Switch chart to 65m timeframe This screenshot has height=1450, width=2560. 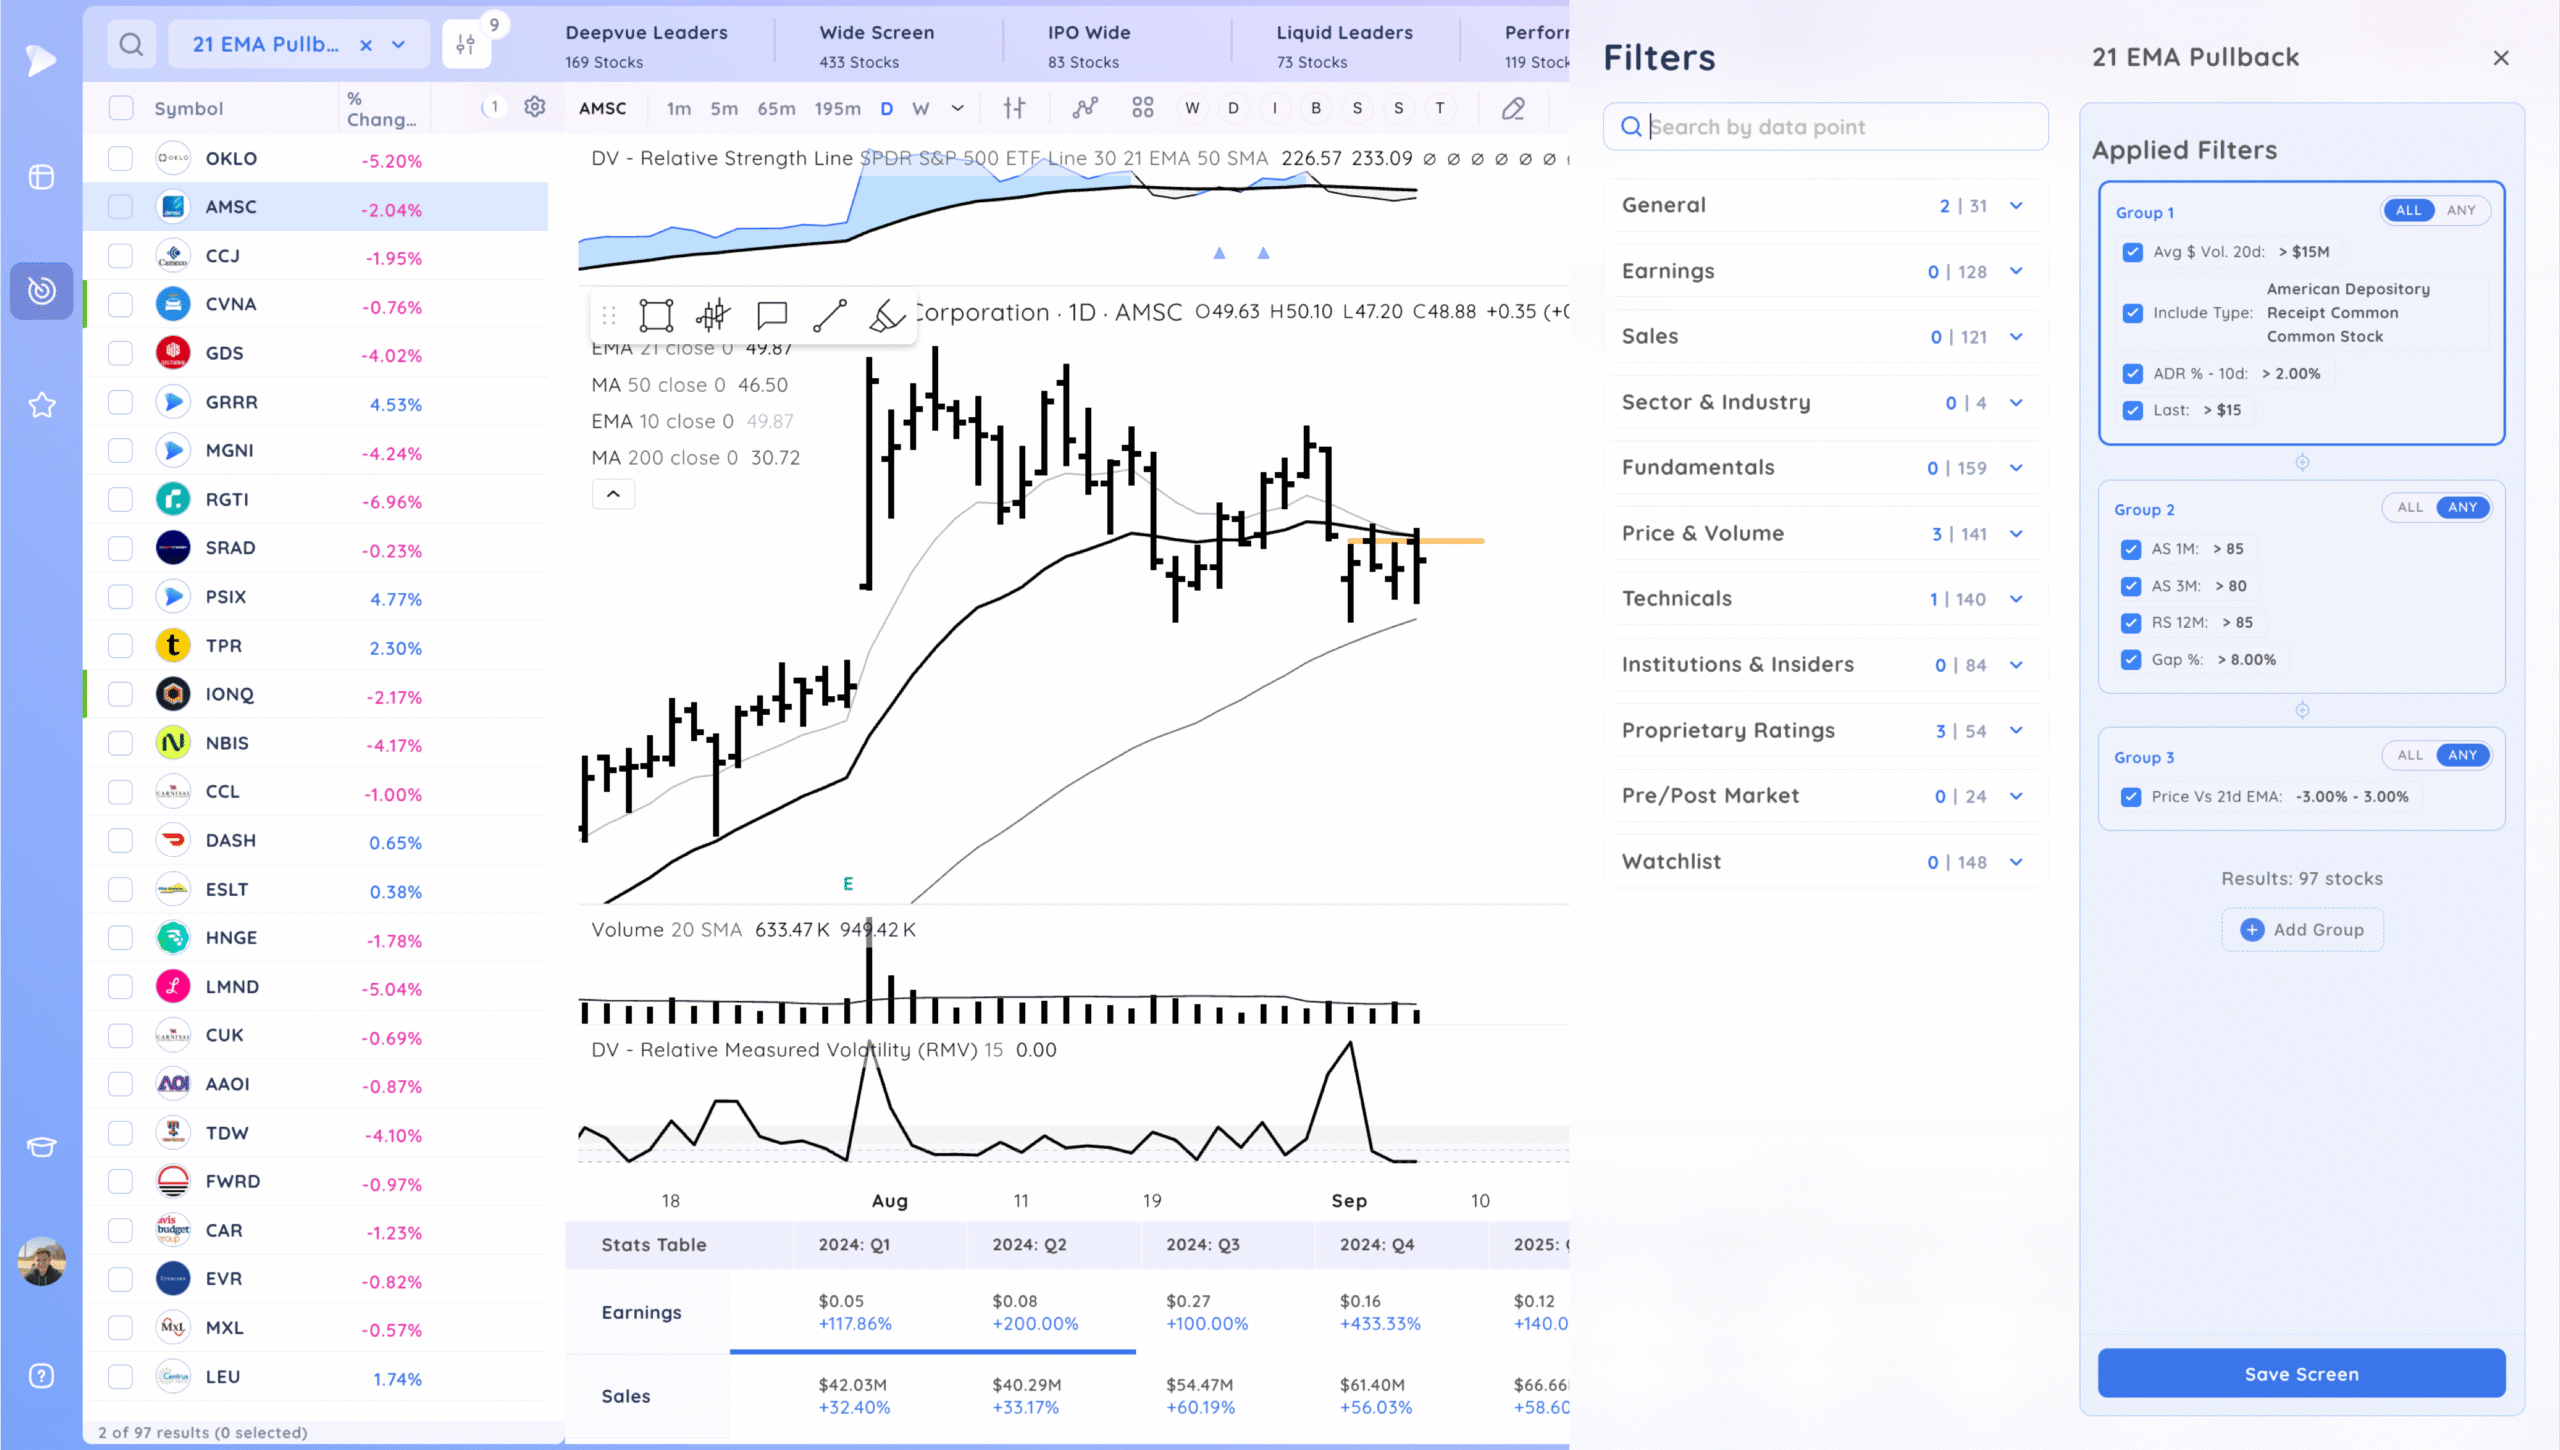776,108
